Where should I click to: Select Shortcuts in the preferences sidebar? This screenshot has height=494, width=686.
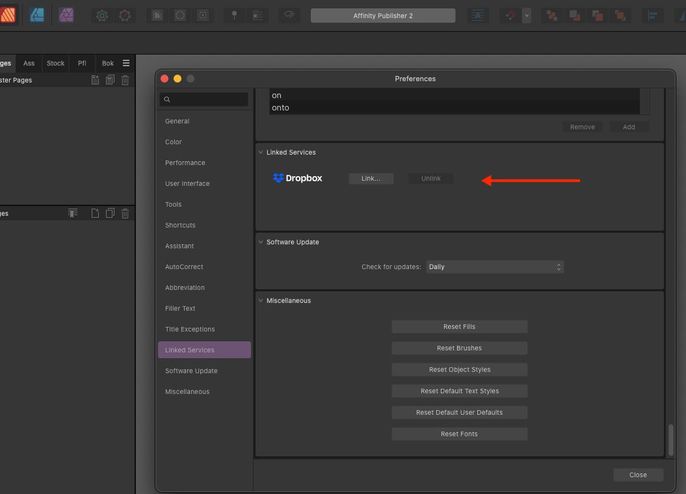point(180,225)
